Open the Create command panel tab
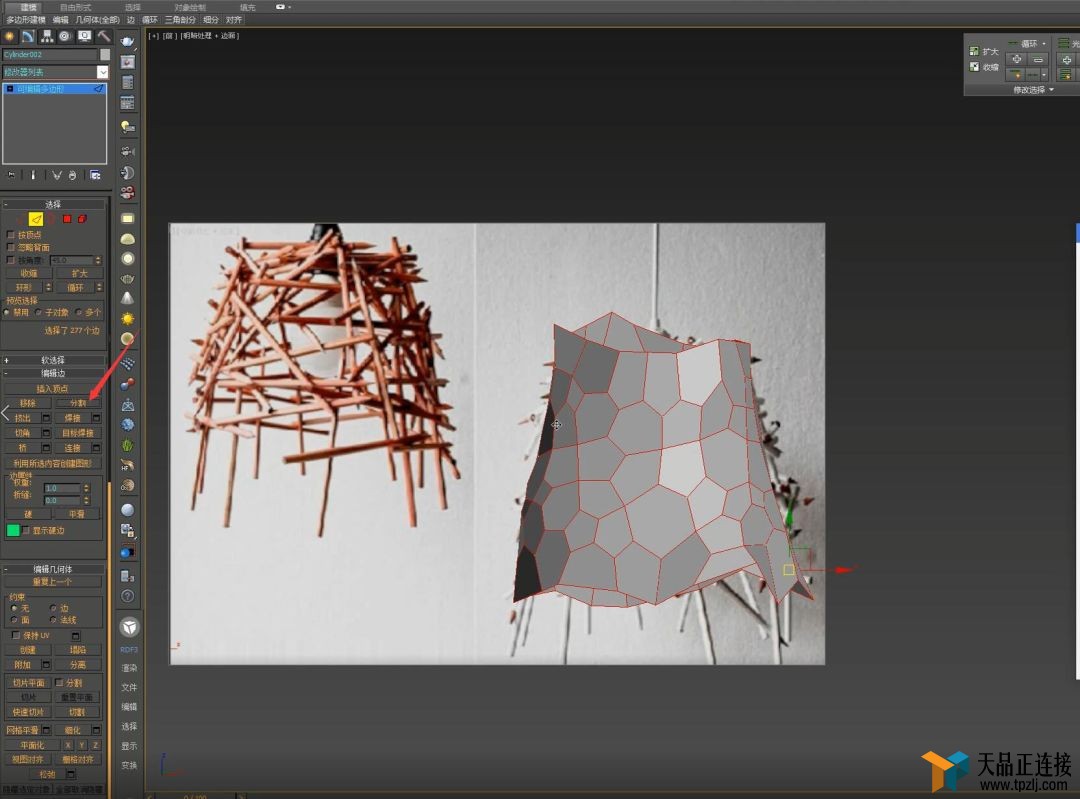 pos(10,36)
